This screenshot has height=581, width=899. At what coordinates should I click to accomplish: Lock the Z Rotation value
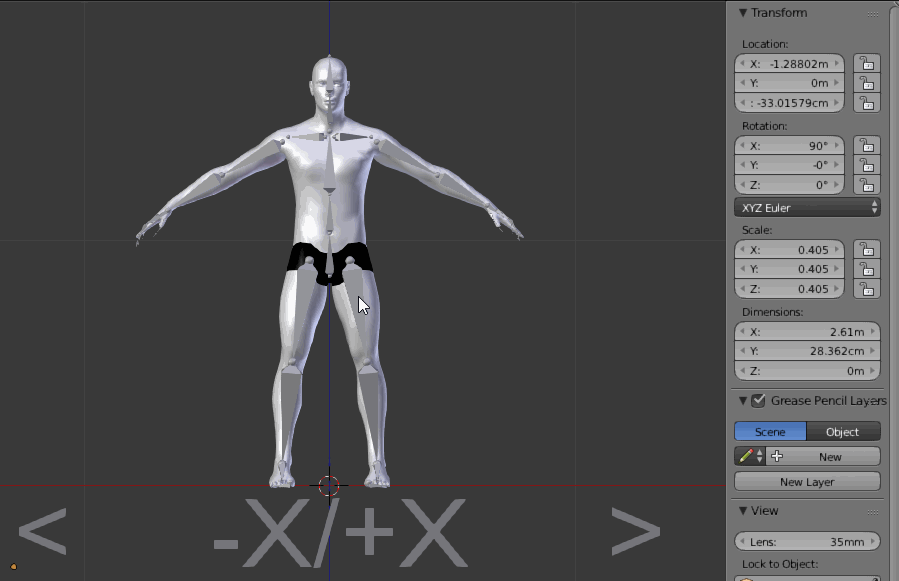(x=866, y=184)
